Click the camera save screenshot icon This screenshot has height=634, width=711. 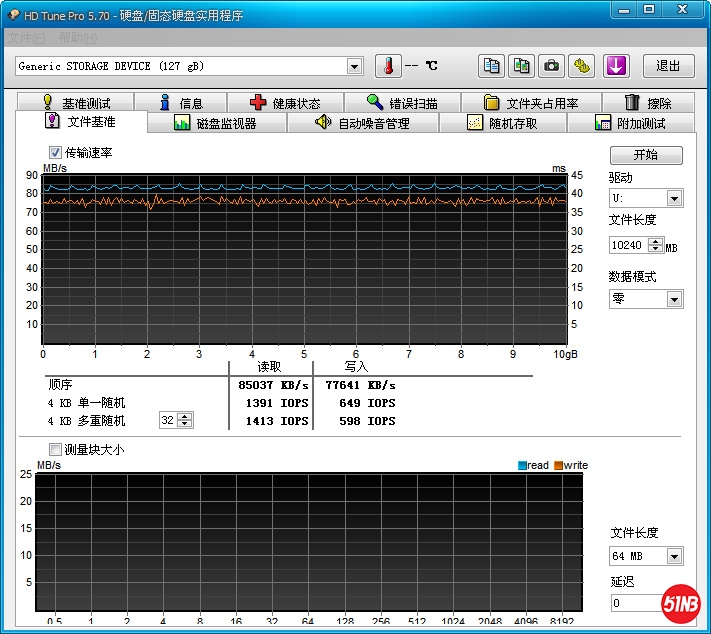(551, 66)
